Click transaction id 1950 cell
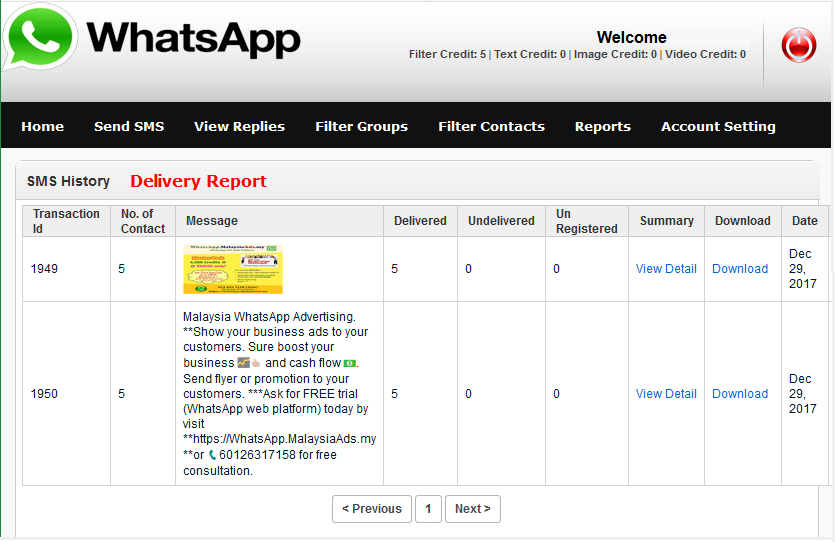The width and height of the screenshot is (837, 542). point(66,394)
